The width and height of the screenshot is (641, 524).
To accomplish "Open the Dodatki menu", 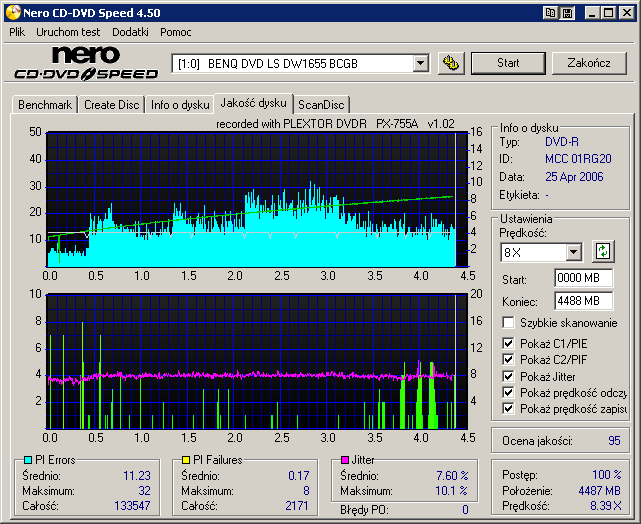I will pyautogui.click(x=130, y=32).
